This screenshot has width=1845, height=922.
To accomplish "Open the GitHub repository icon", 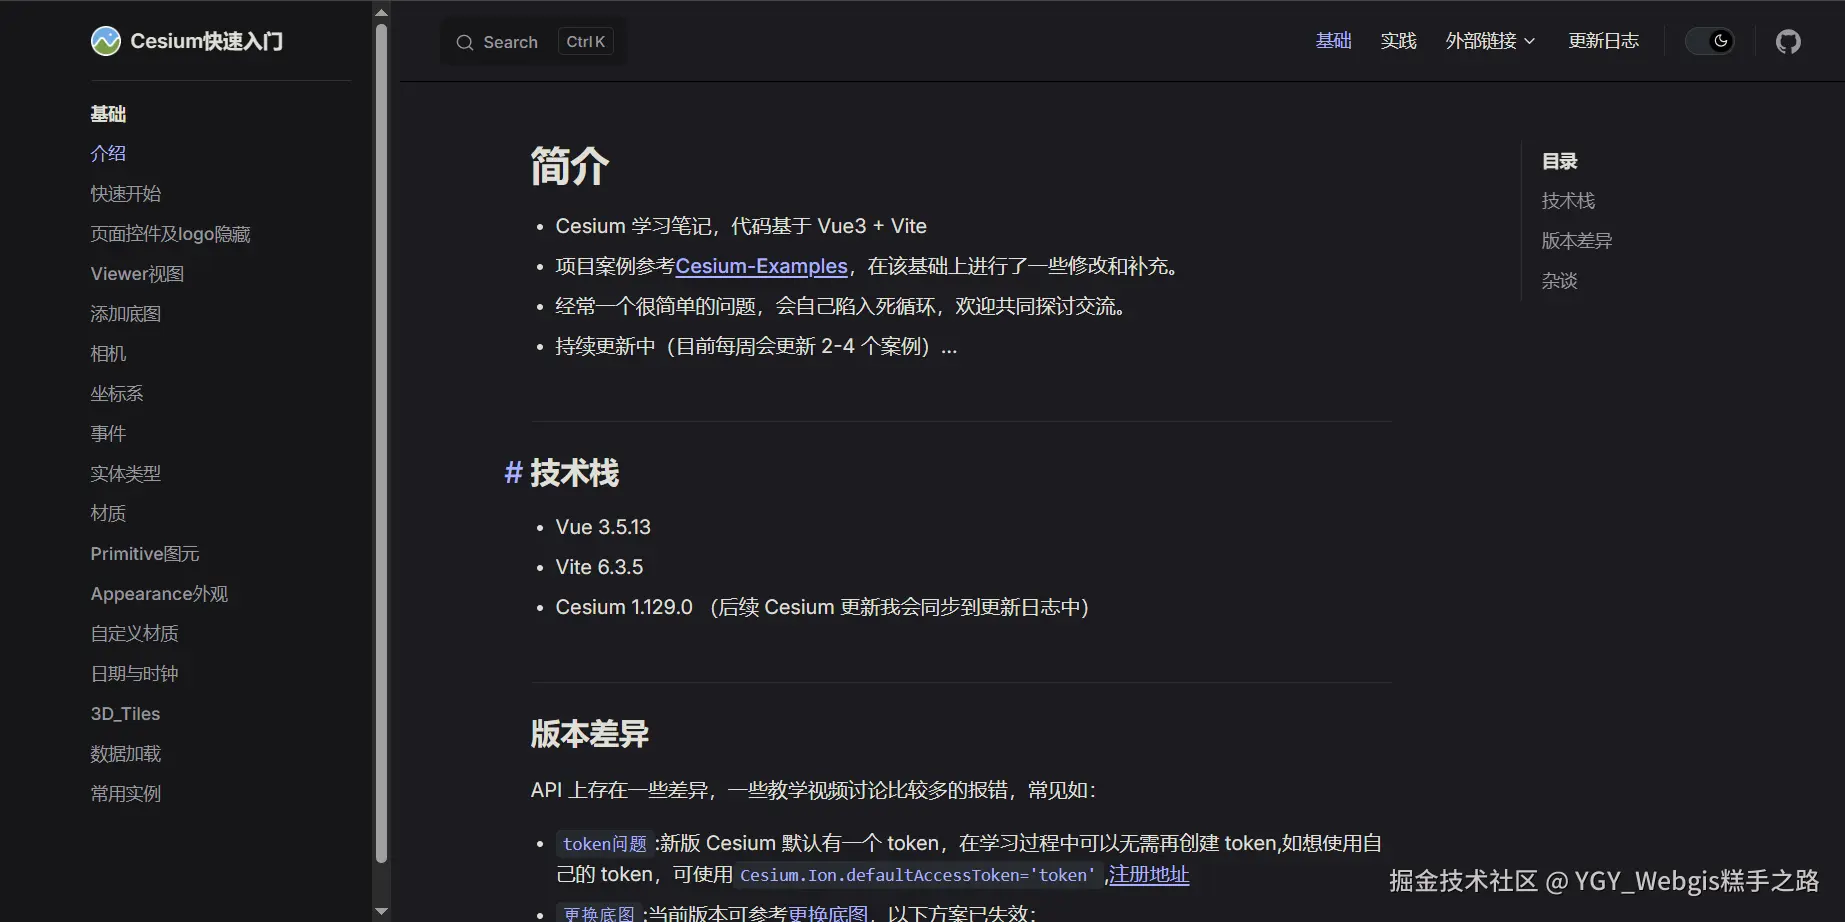I will [x=1788, y=41].
